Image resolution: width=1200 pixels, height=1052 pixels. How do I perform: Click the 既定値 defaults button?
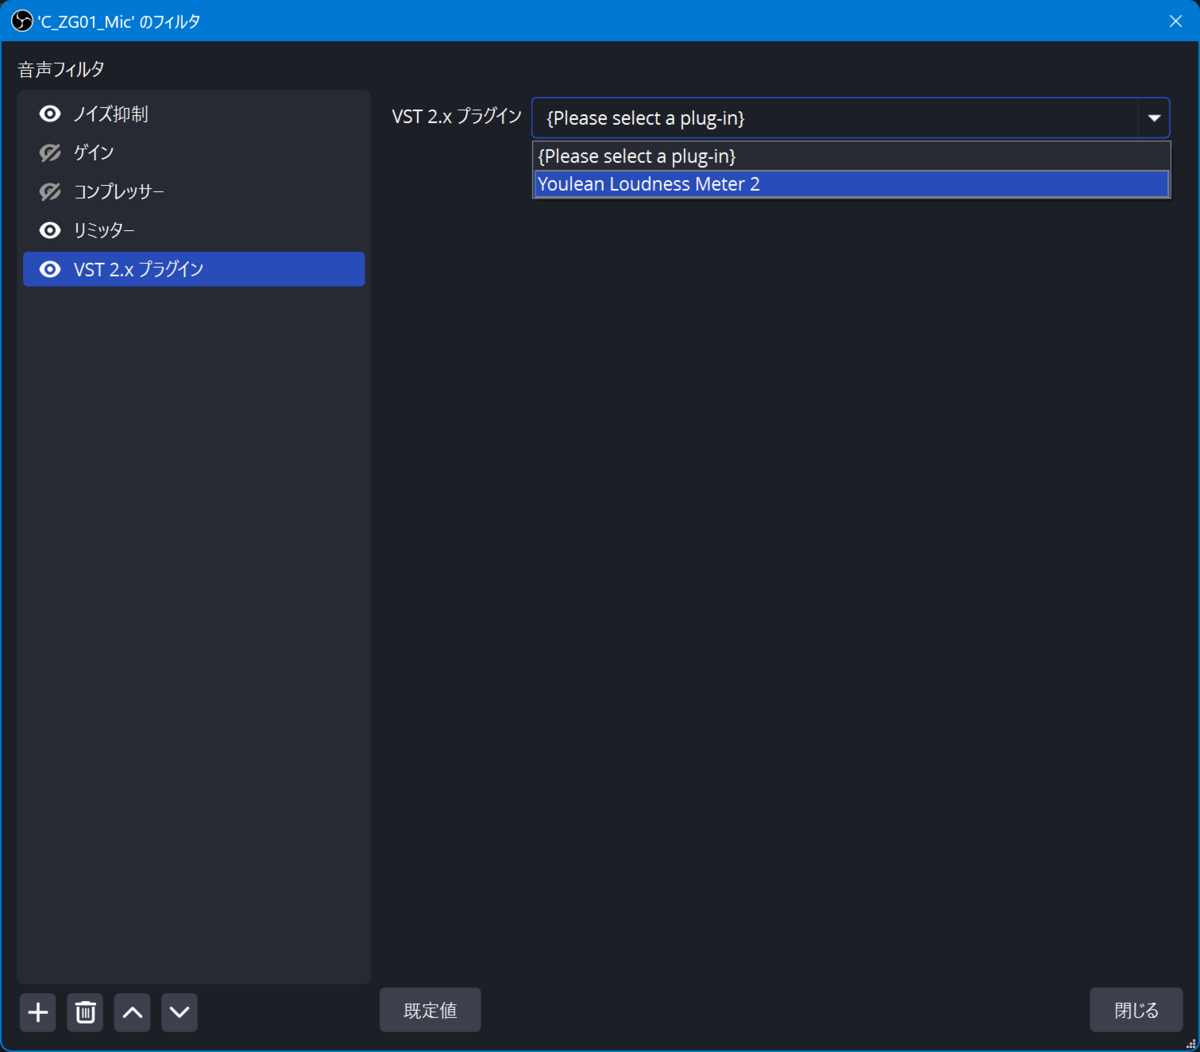point(430,1010)
